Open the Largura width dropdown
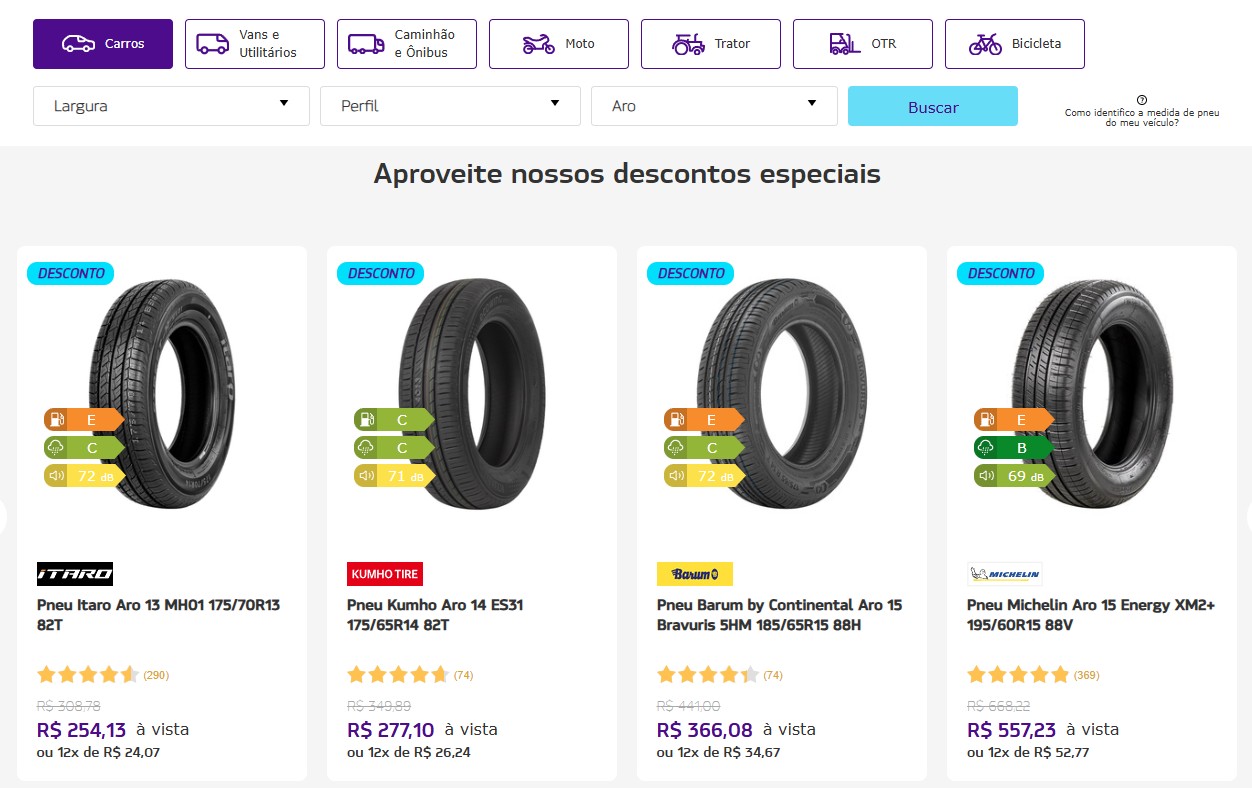1252x788 pixels. 171,106
